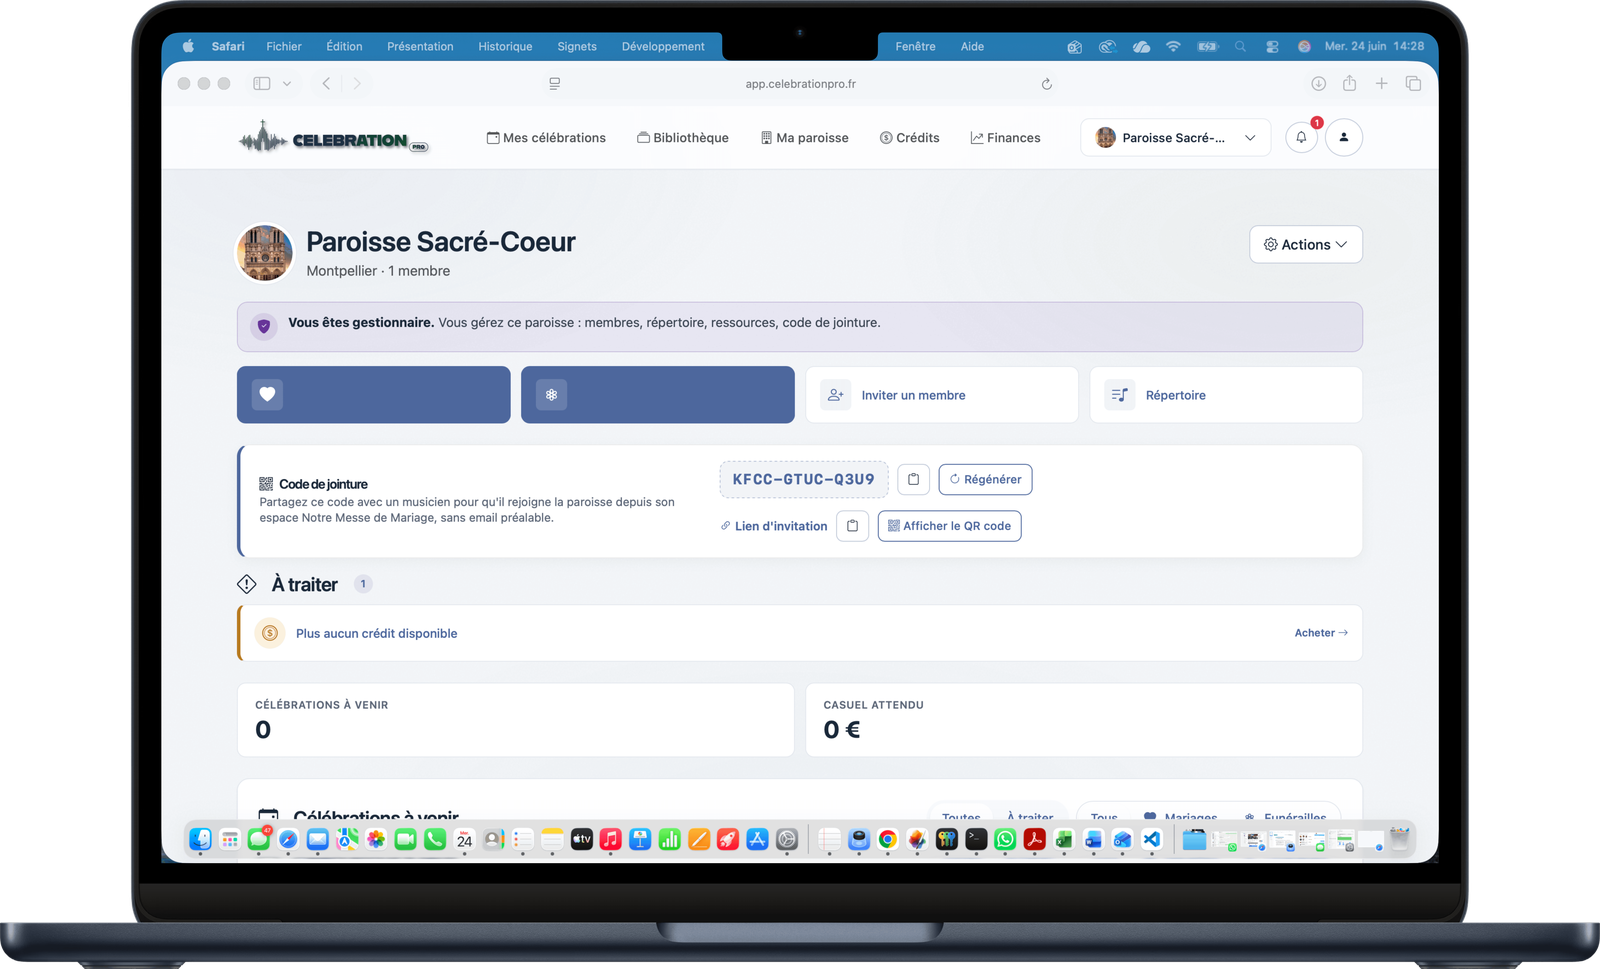Copy the KFCC-GTUC-Q3U9 code with clipboard icon
The image size is (1600, 969).
click(913, 479)
